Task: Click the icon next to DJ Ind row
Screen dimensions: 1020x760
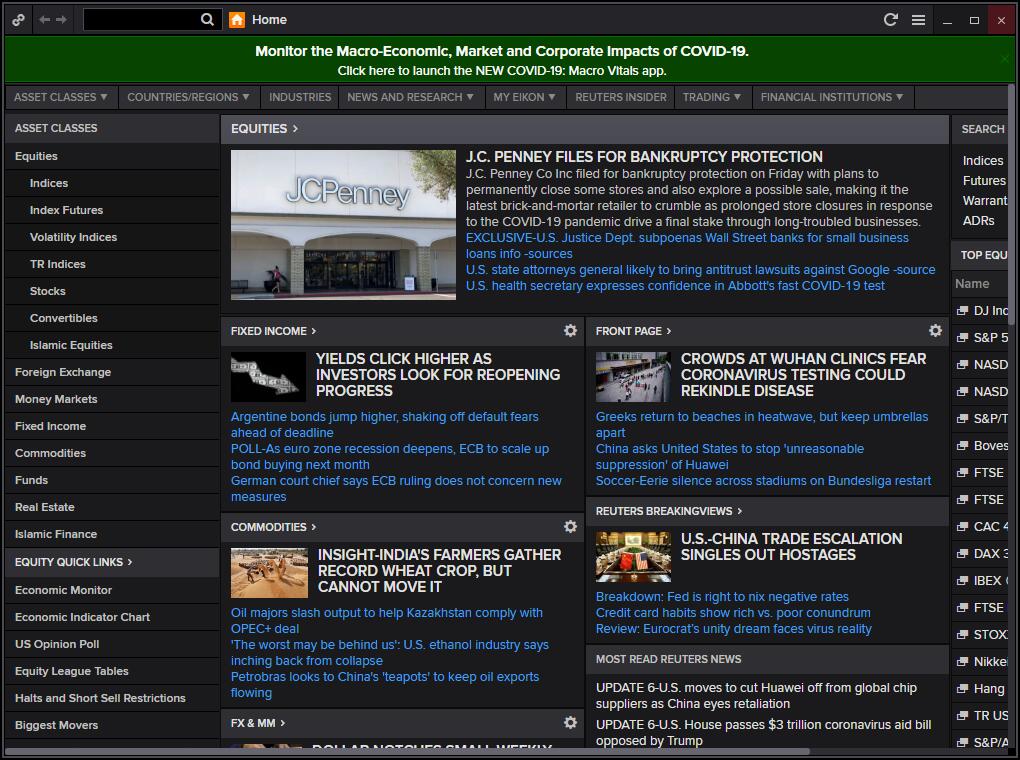Action: pos(962,310)
